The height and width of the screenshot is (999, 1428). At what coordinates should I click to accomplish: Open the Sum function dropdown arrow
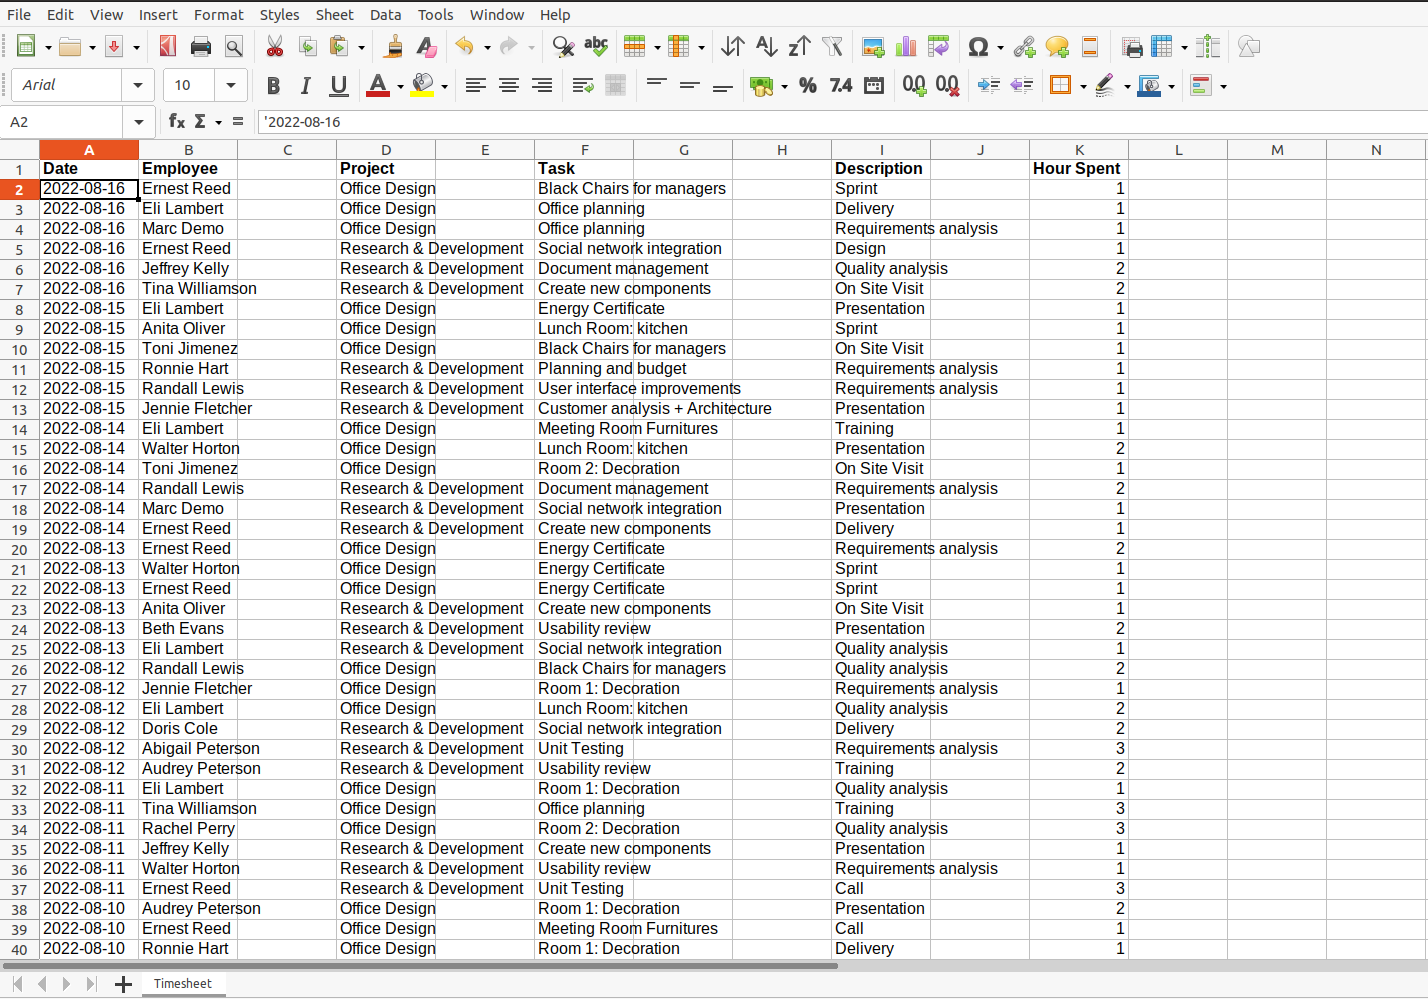219,122
